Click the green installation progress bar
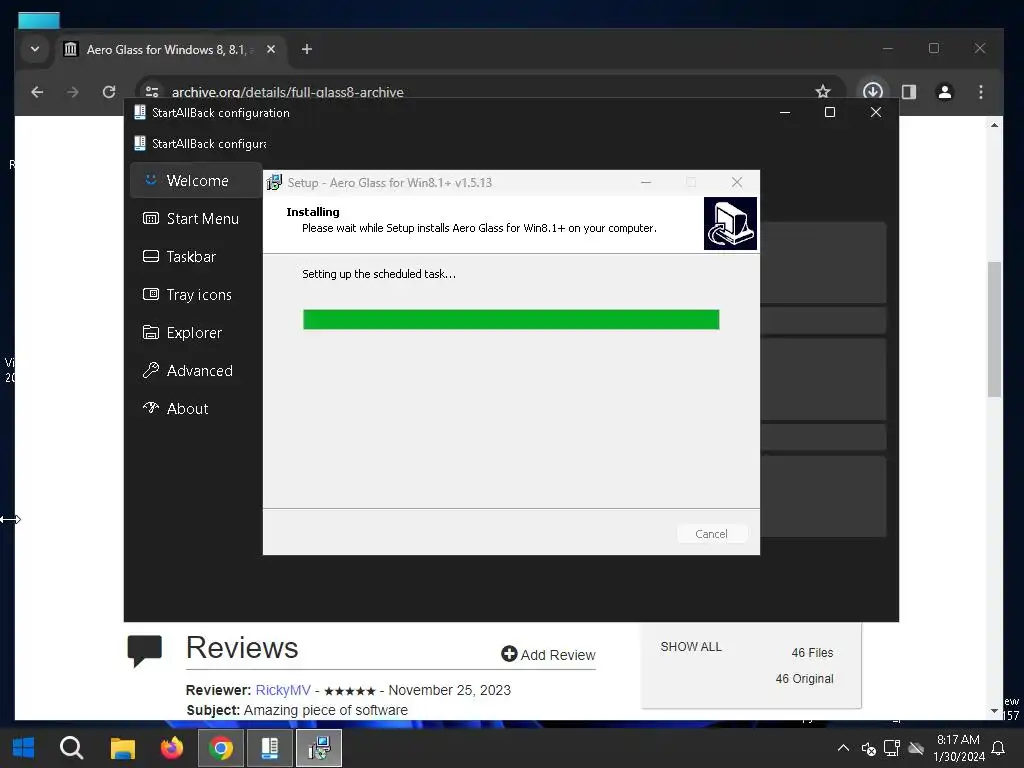The height and width of the screenshot is (768, 1024). click(511, 319)
